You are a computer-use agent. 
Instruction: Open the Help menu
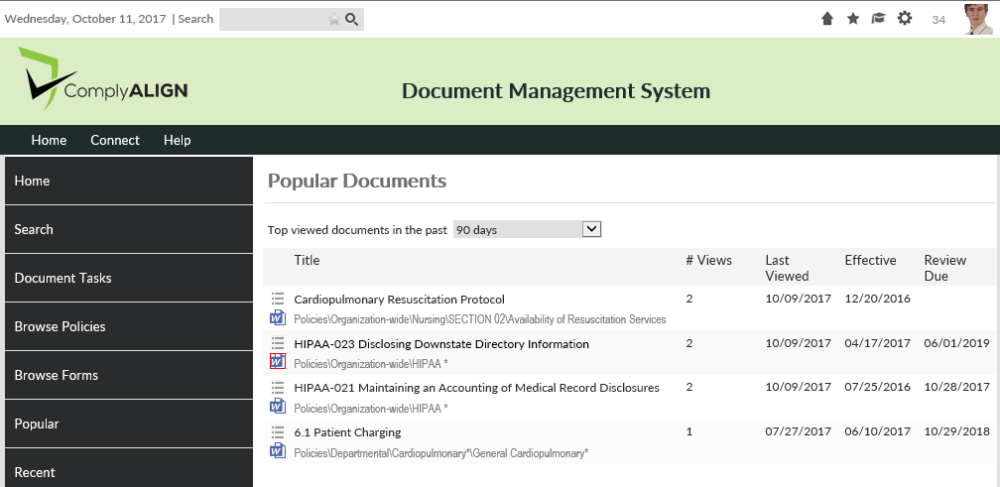177,140
